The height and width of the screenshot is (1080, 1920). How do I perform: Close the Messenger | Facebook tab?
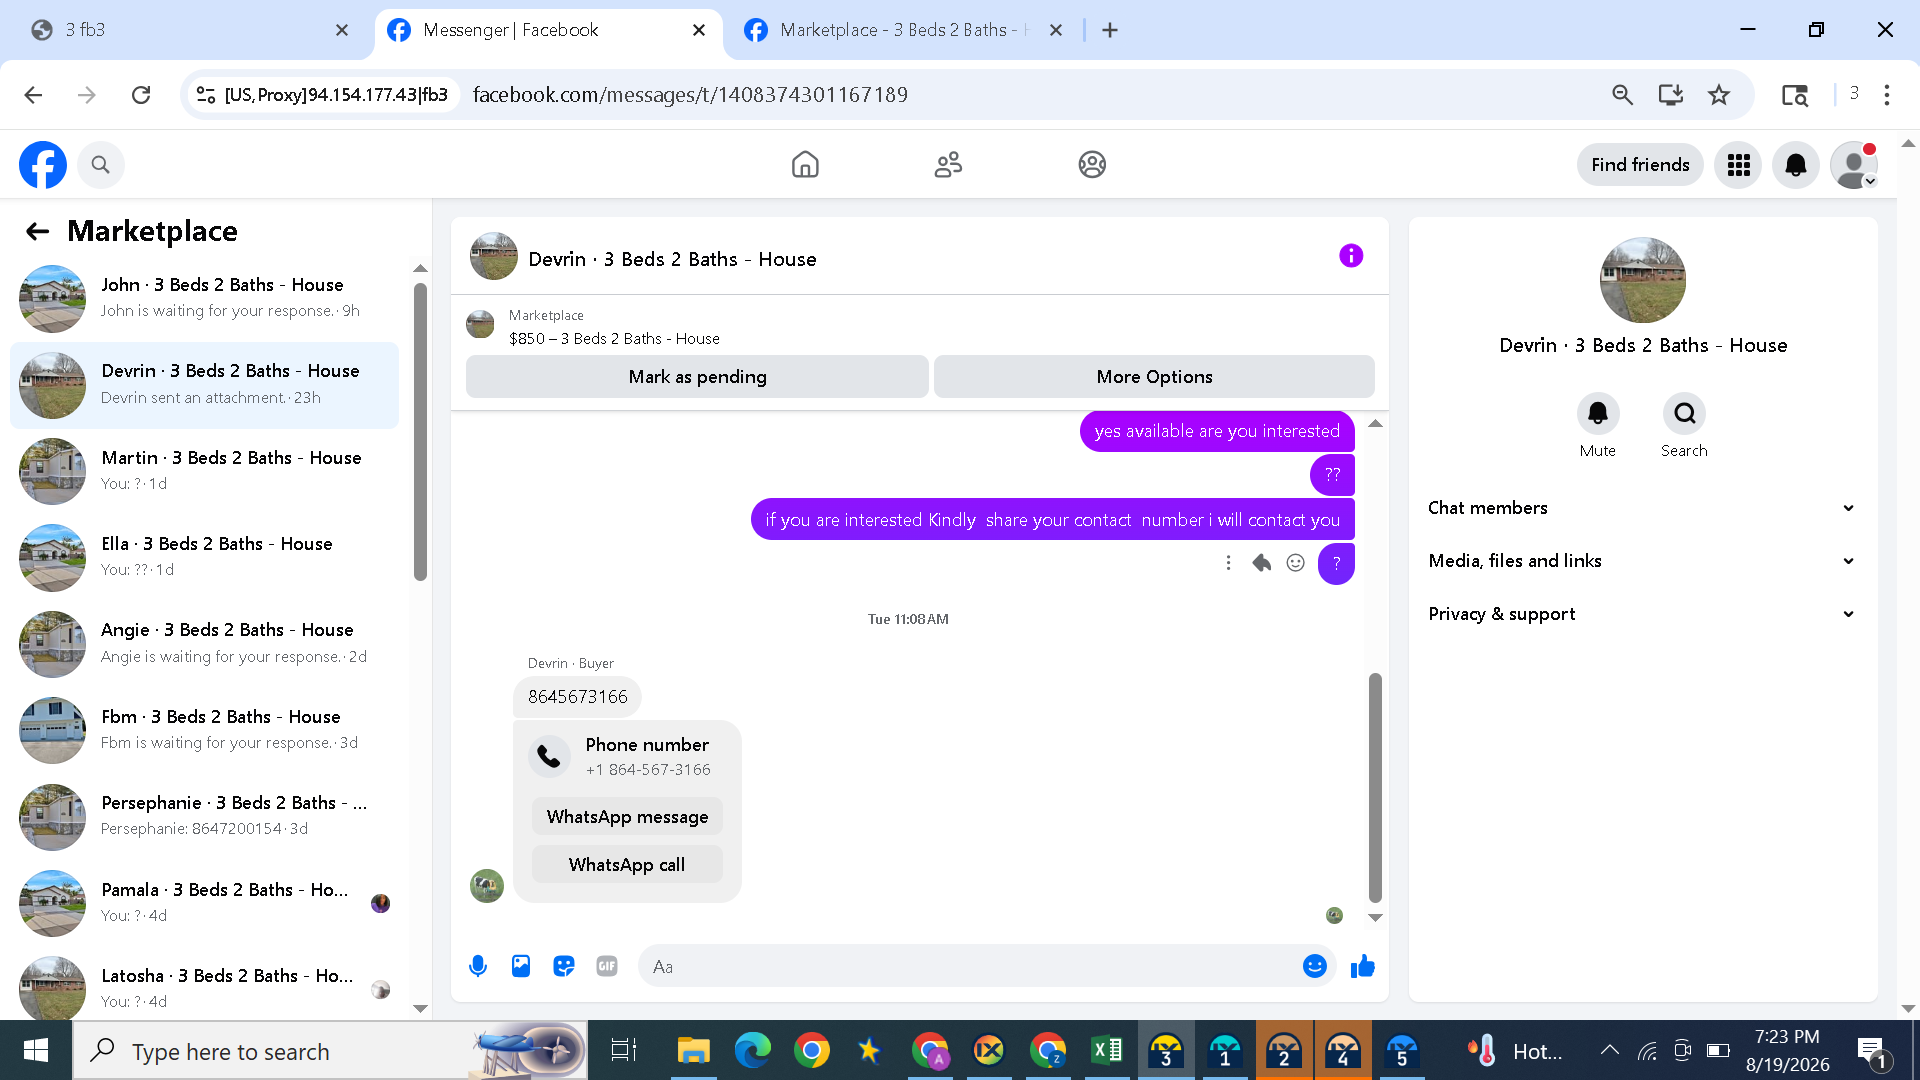(699, 30)
